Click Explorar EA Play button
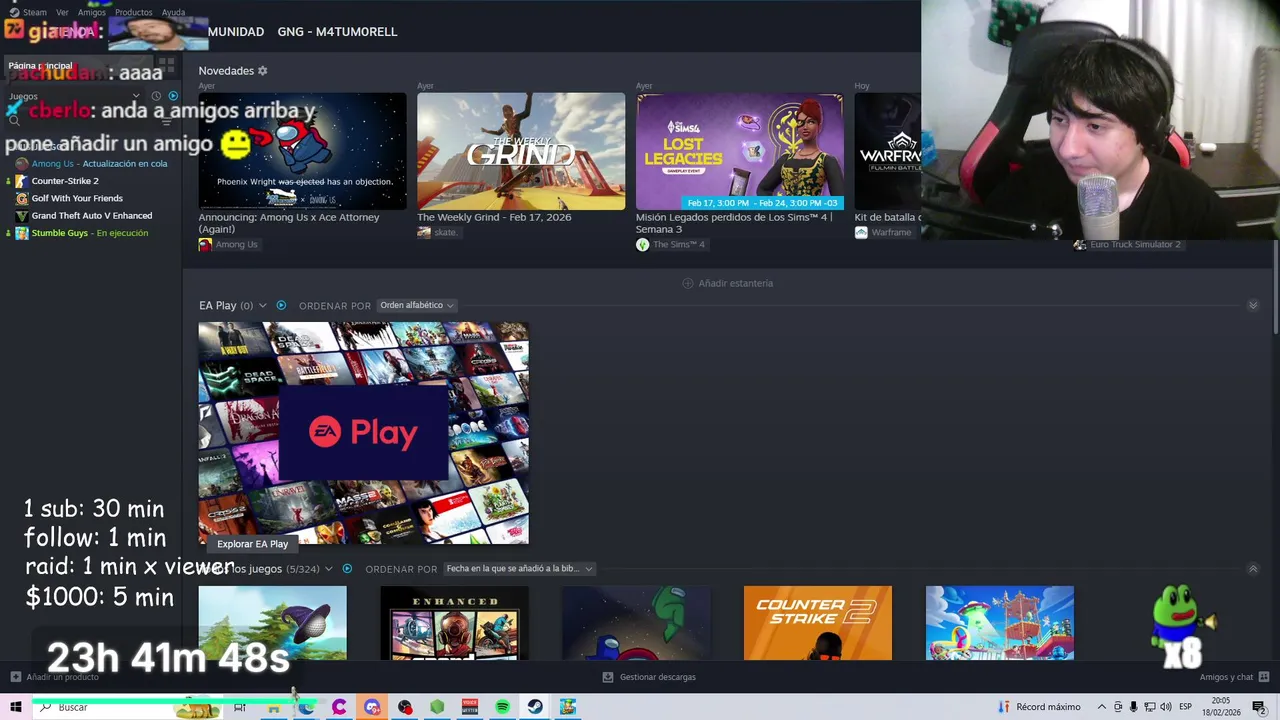This screenshot has height=720, width=1280. click(x=252, y=544)
